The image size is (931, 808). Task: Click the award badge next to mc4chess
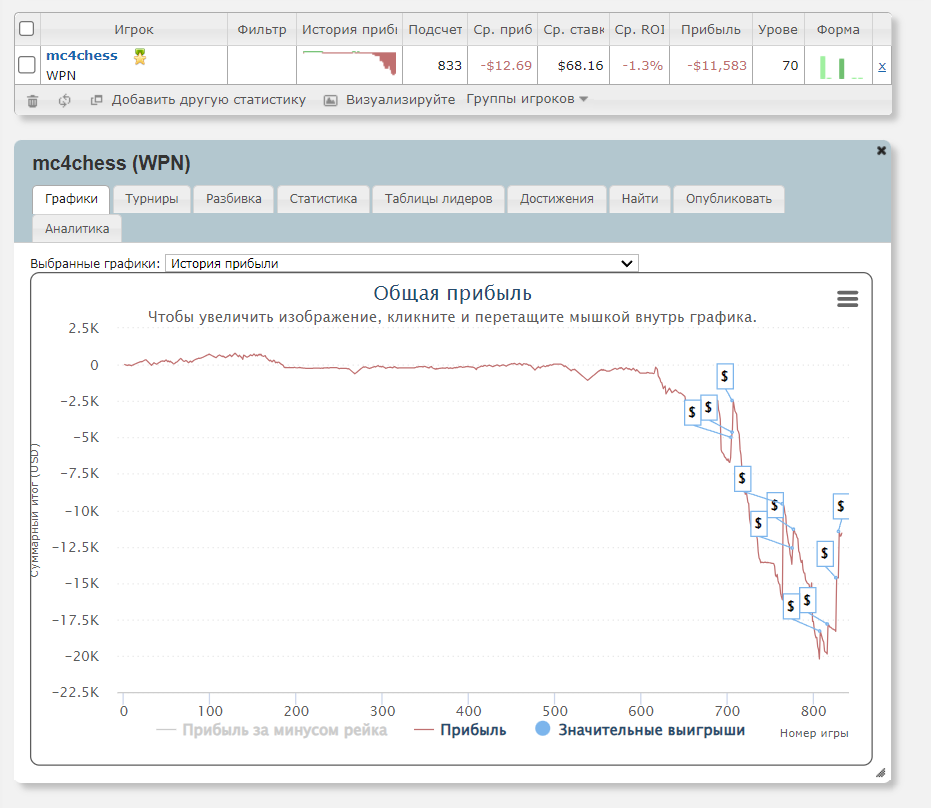pos(140,57)
